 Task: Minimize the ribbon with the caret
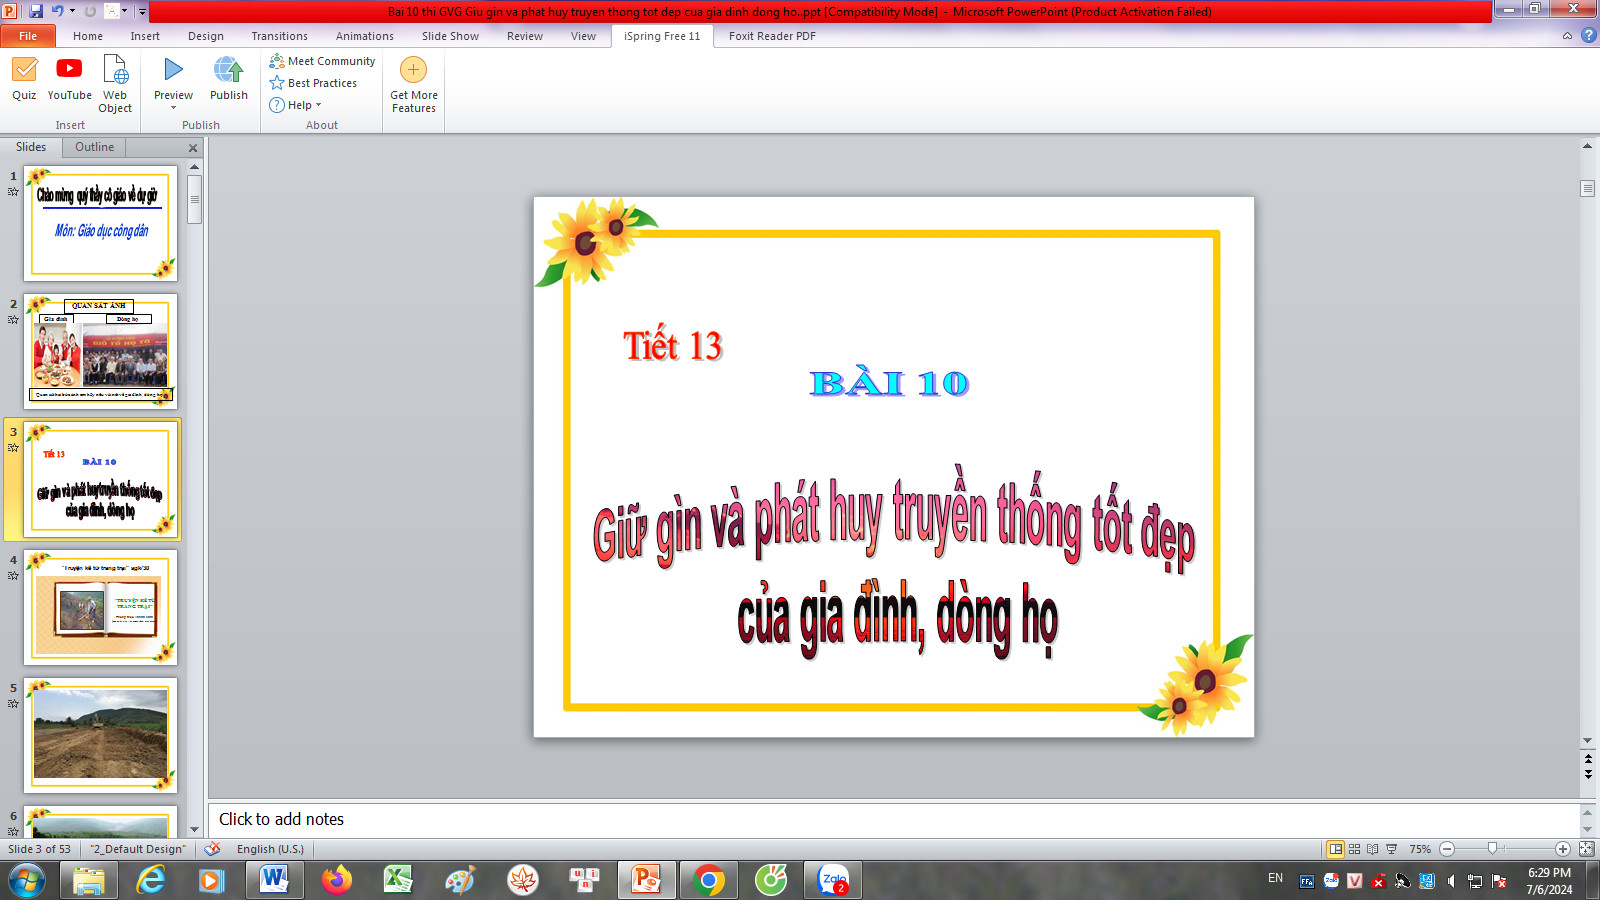point(1567,36)
